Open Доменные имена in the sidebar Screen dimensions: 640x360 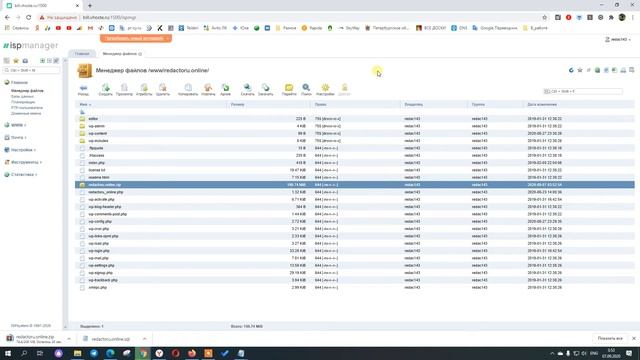click(26, 113)
